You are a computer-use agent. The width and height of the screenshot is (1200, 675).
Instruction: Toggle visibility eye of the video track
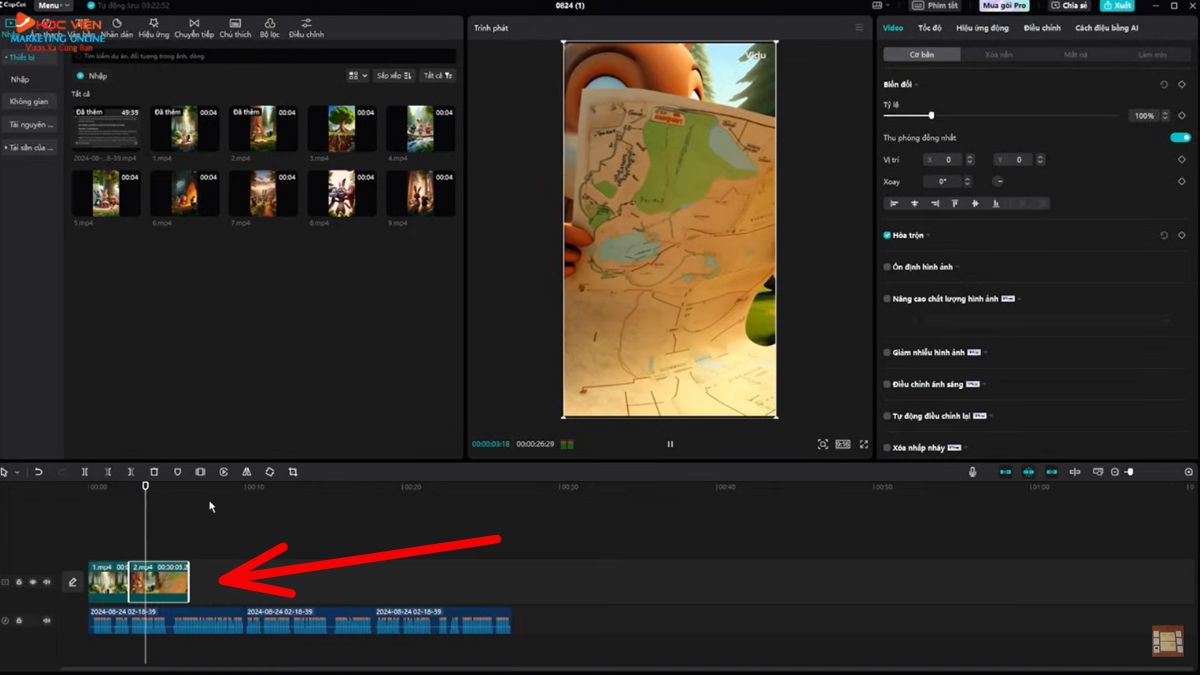(x=32, y=581)
